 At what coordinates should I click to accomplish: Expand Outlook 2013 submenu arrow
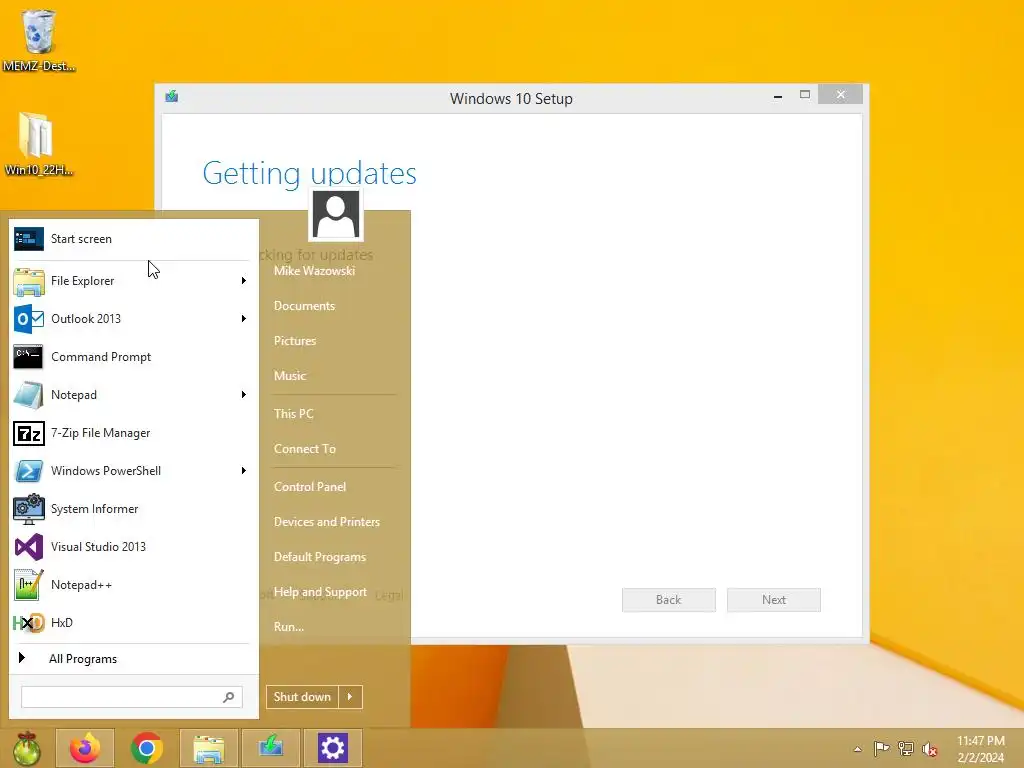244,319
